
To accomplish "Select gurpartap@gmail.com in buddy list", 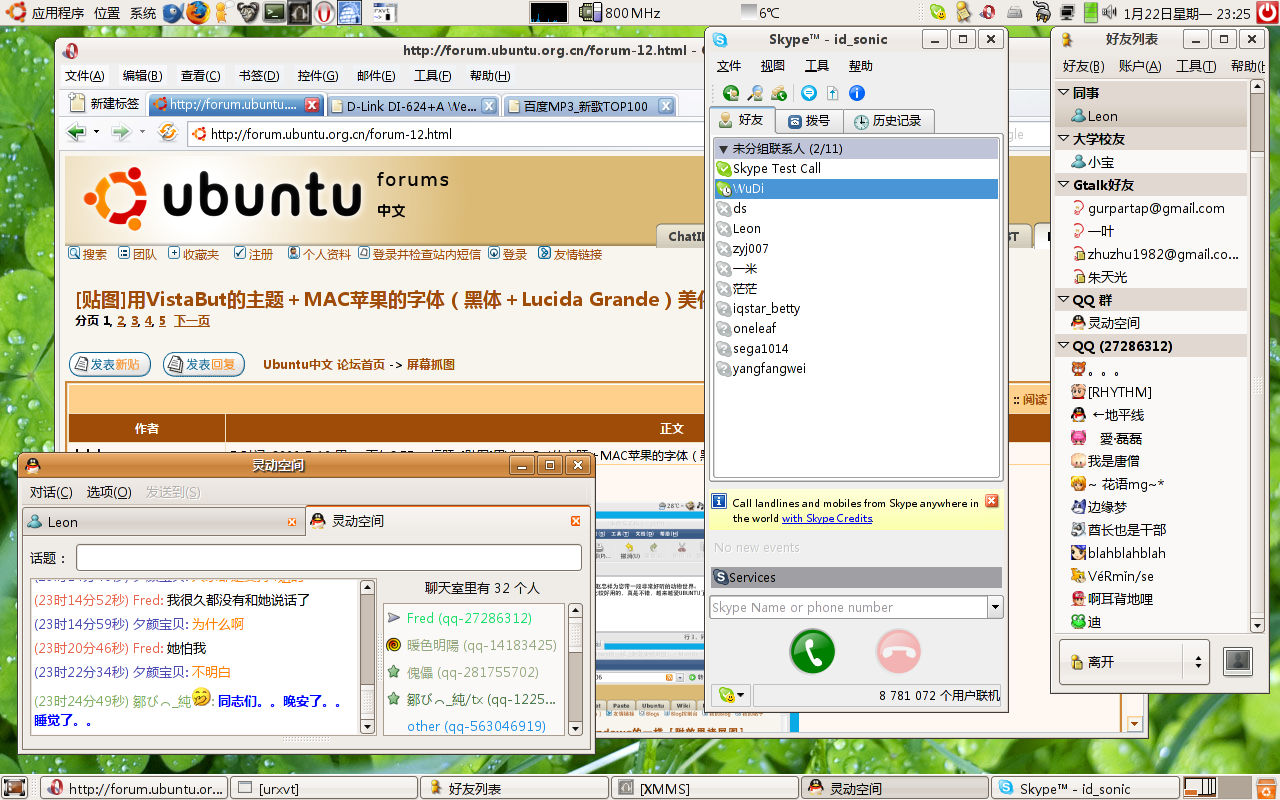I will pos(1150,208).
